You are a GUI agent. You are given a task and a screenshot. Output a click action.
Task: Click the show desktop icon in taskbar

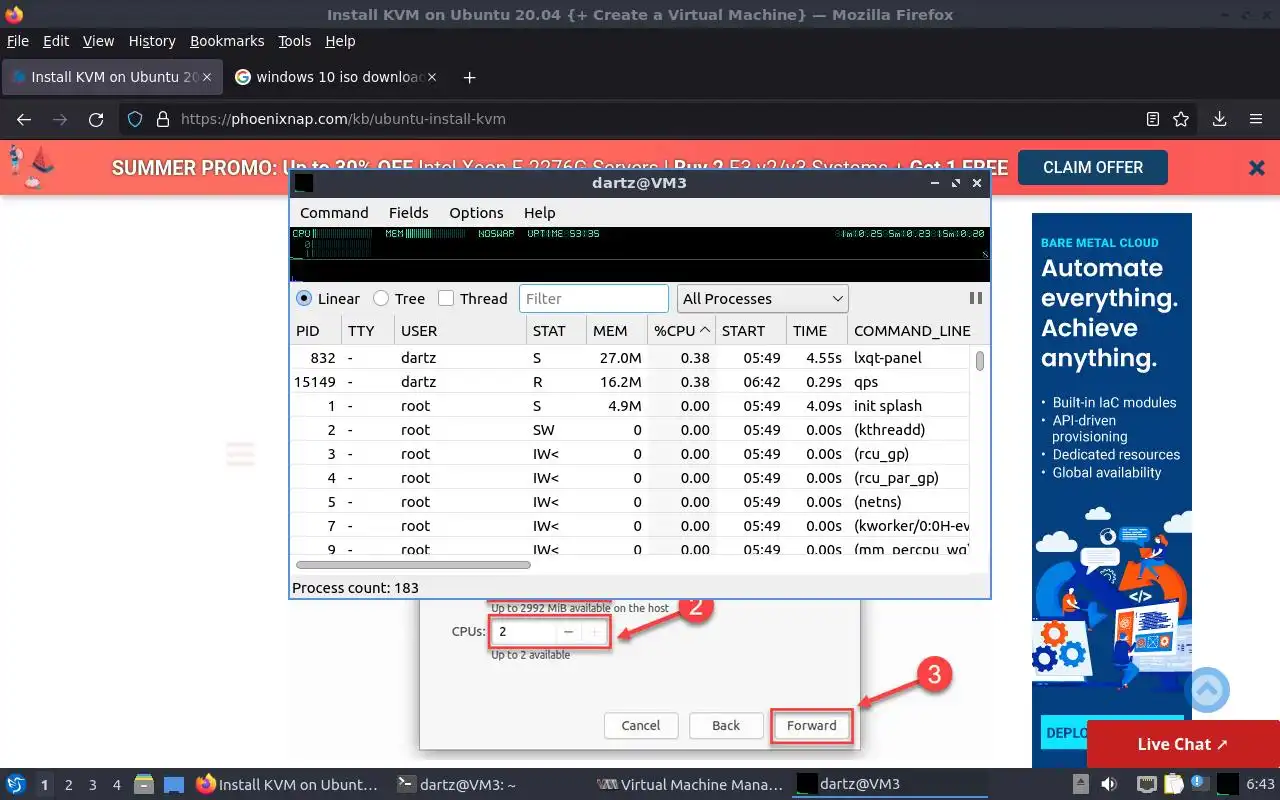point(174,784)
